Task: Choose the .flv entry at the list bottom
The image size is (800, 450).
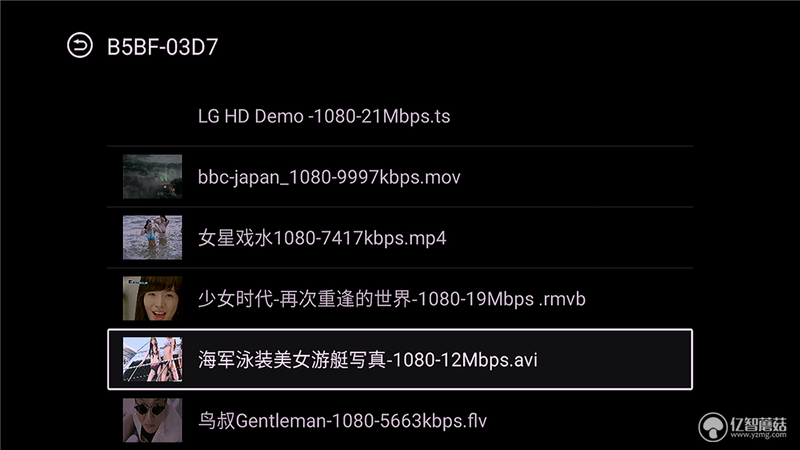Action: (x=400, y=420)
